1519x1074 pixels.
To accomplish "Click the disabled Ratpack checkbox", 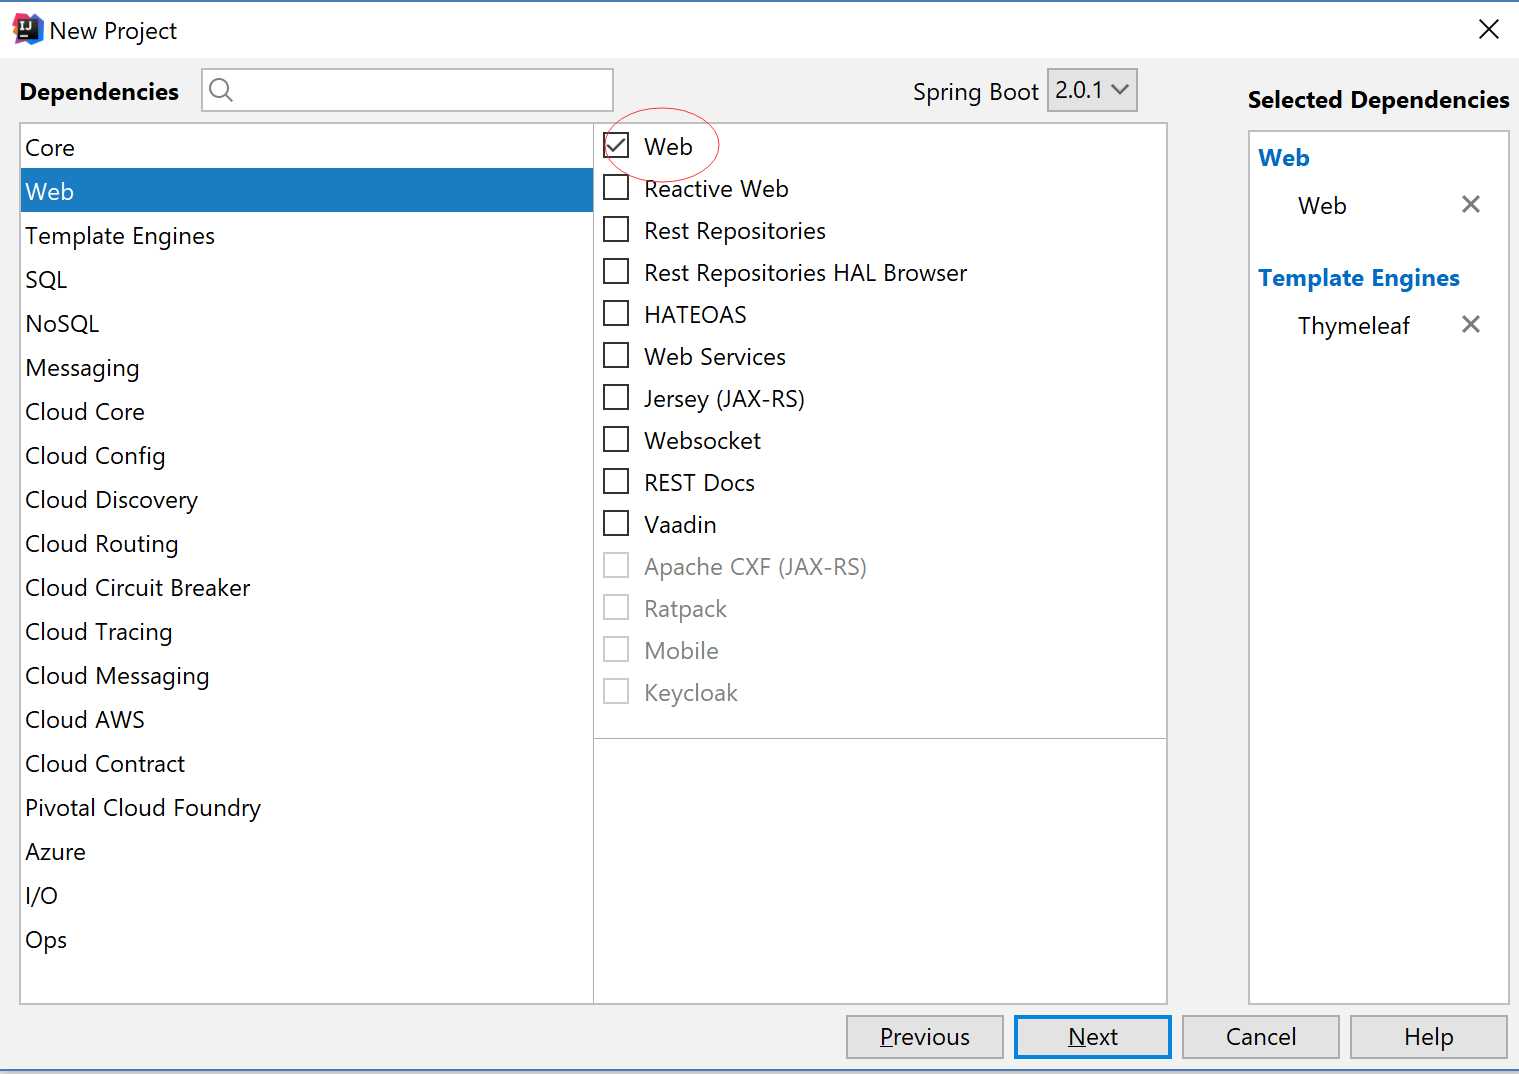I will [x=616, y=608].
